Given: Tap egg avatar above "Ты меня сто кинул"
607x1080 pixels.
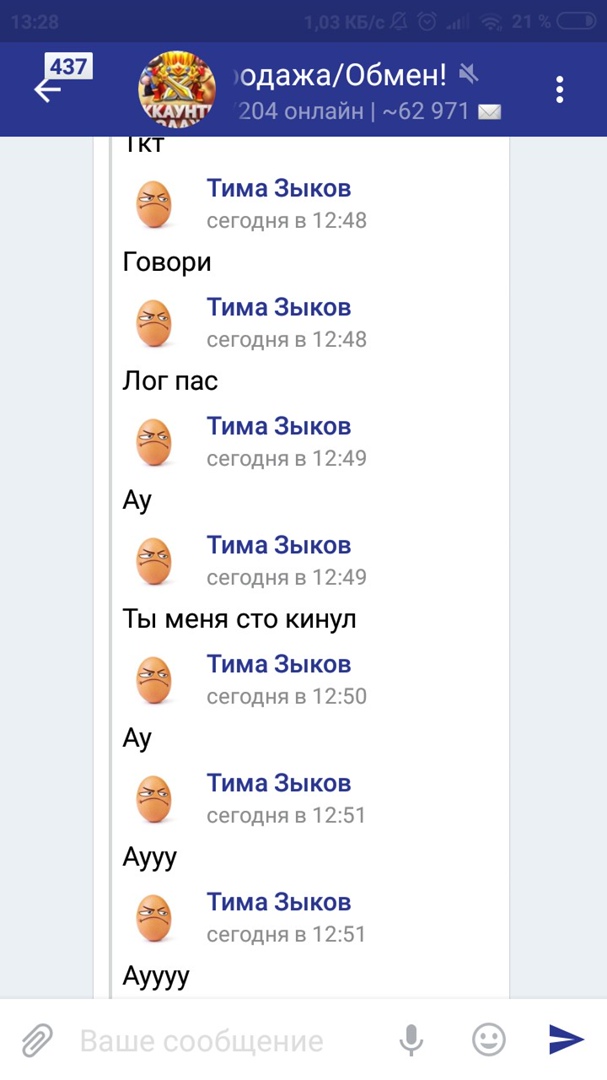Looking at the screenshot, I should pyautogui.click(x=154, y=561).
